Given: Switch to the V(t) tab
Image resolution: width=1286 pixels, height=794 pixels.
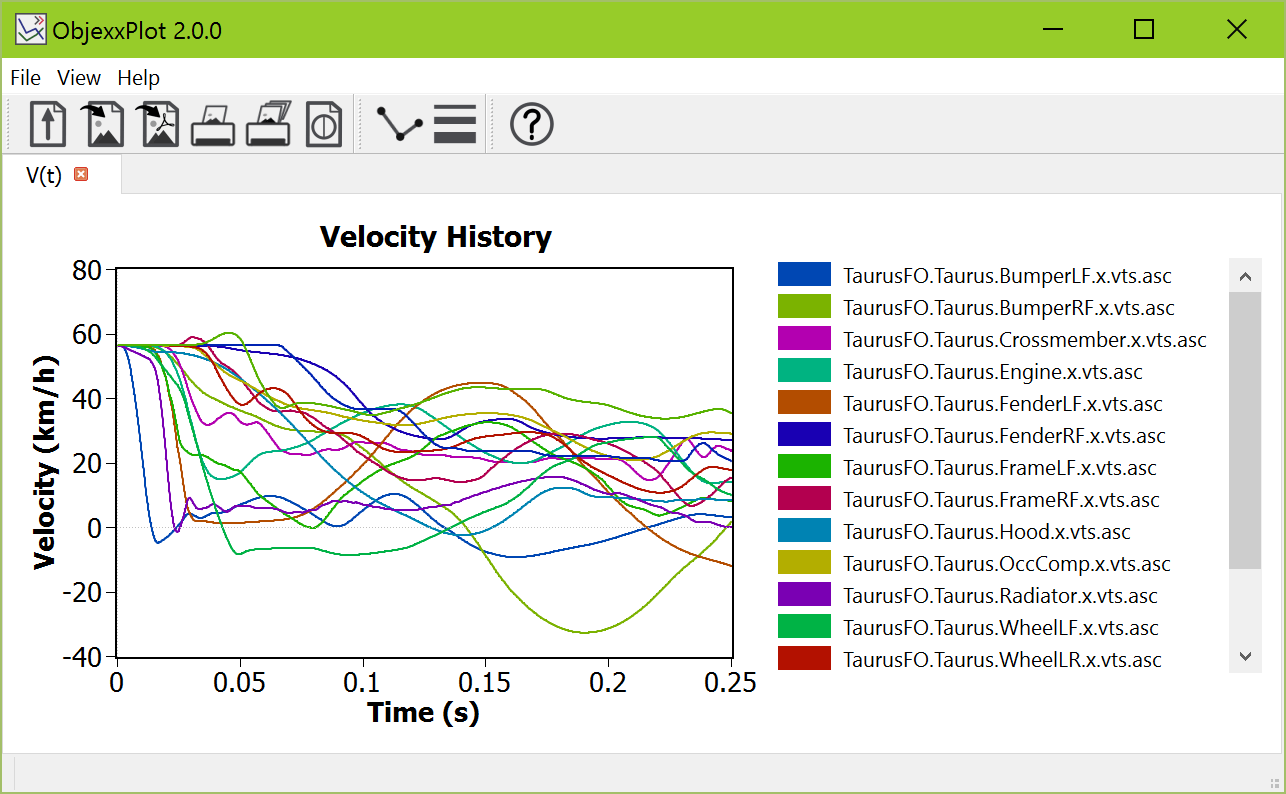Looking at the screenshot, I should (44, 174).
